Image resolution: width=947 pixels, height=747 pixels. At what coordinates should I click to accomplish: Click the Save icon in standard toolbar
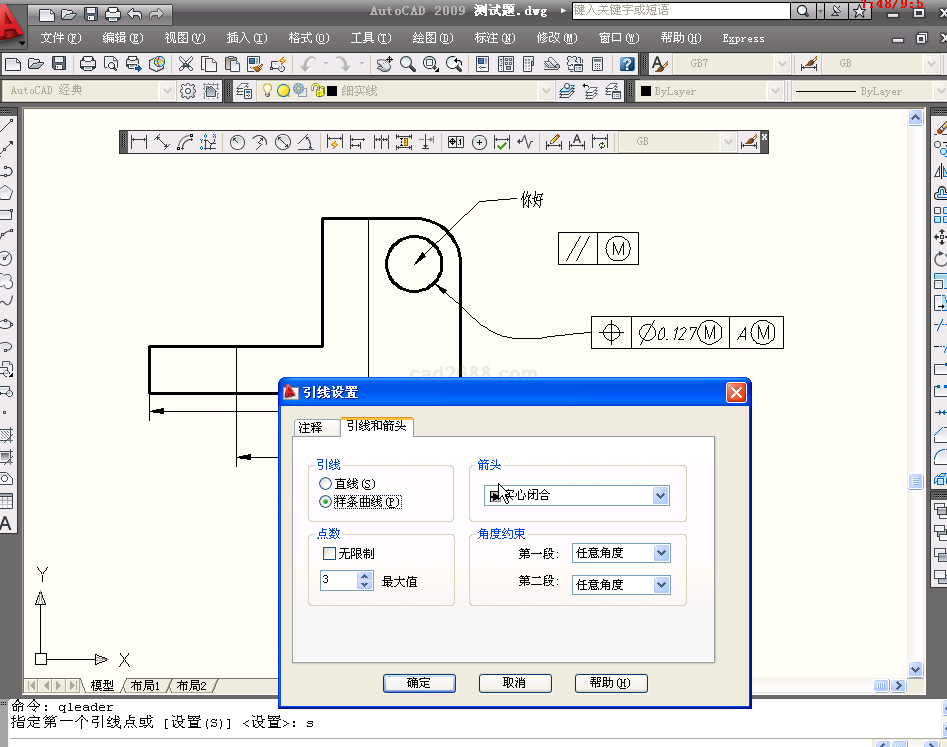tap(59, 64)
